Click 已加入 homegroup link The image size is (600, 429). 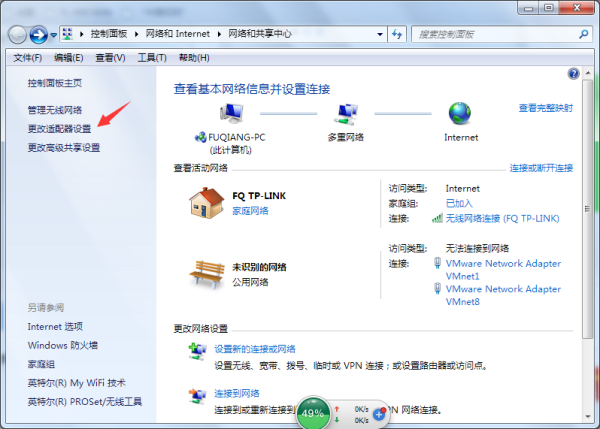459,203
